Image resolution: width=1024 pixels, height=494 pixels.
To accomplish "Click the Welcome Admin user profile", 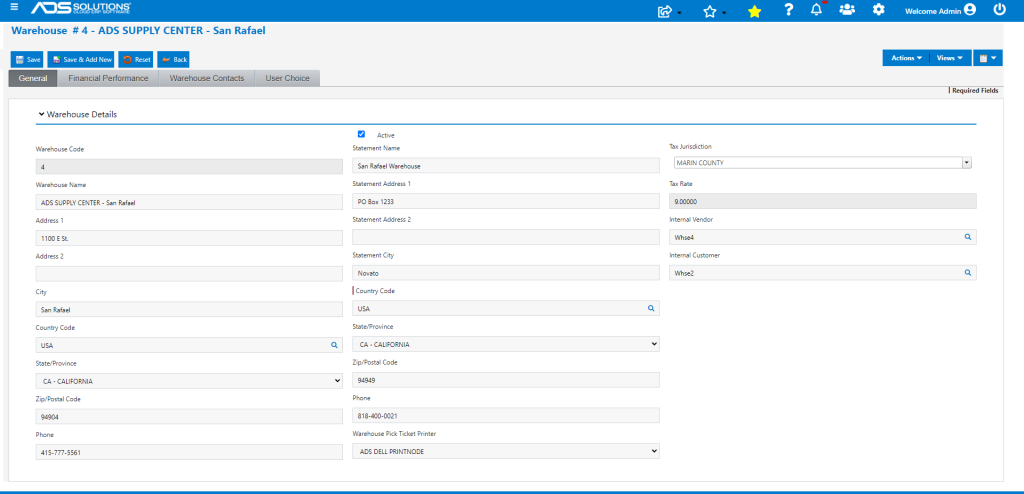I will click(940, 10).
